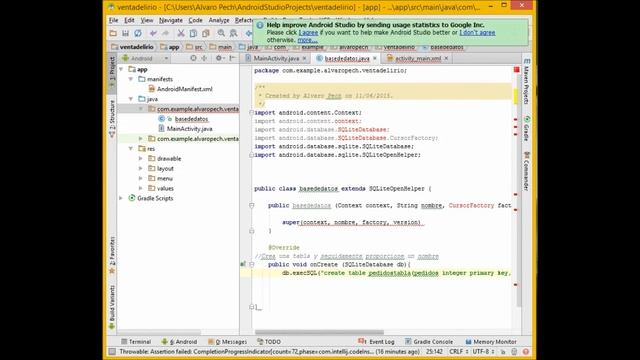Viewport: 640px width, 360px height.
Task: Open the Edit menu
Action: coord(129,20)
